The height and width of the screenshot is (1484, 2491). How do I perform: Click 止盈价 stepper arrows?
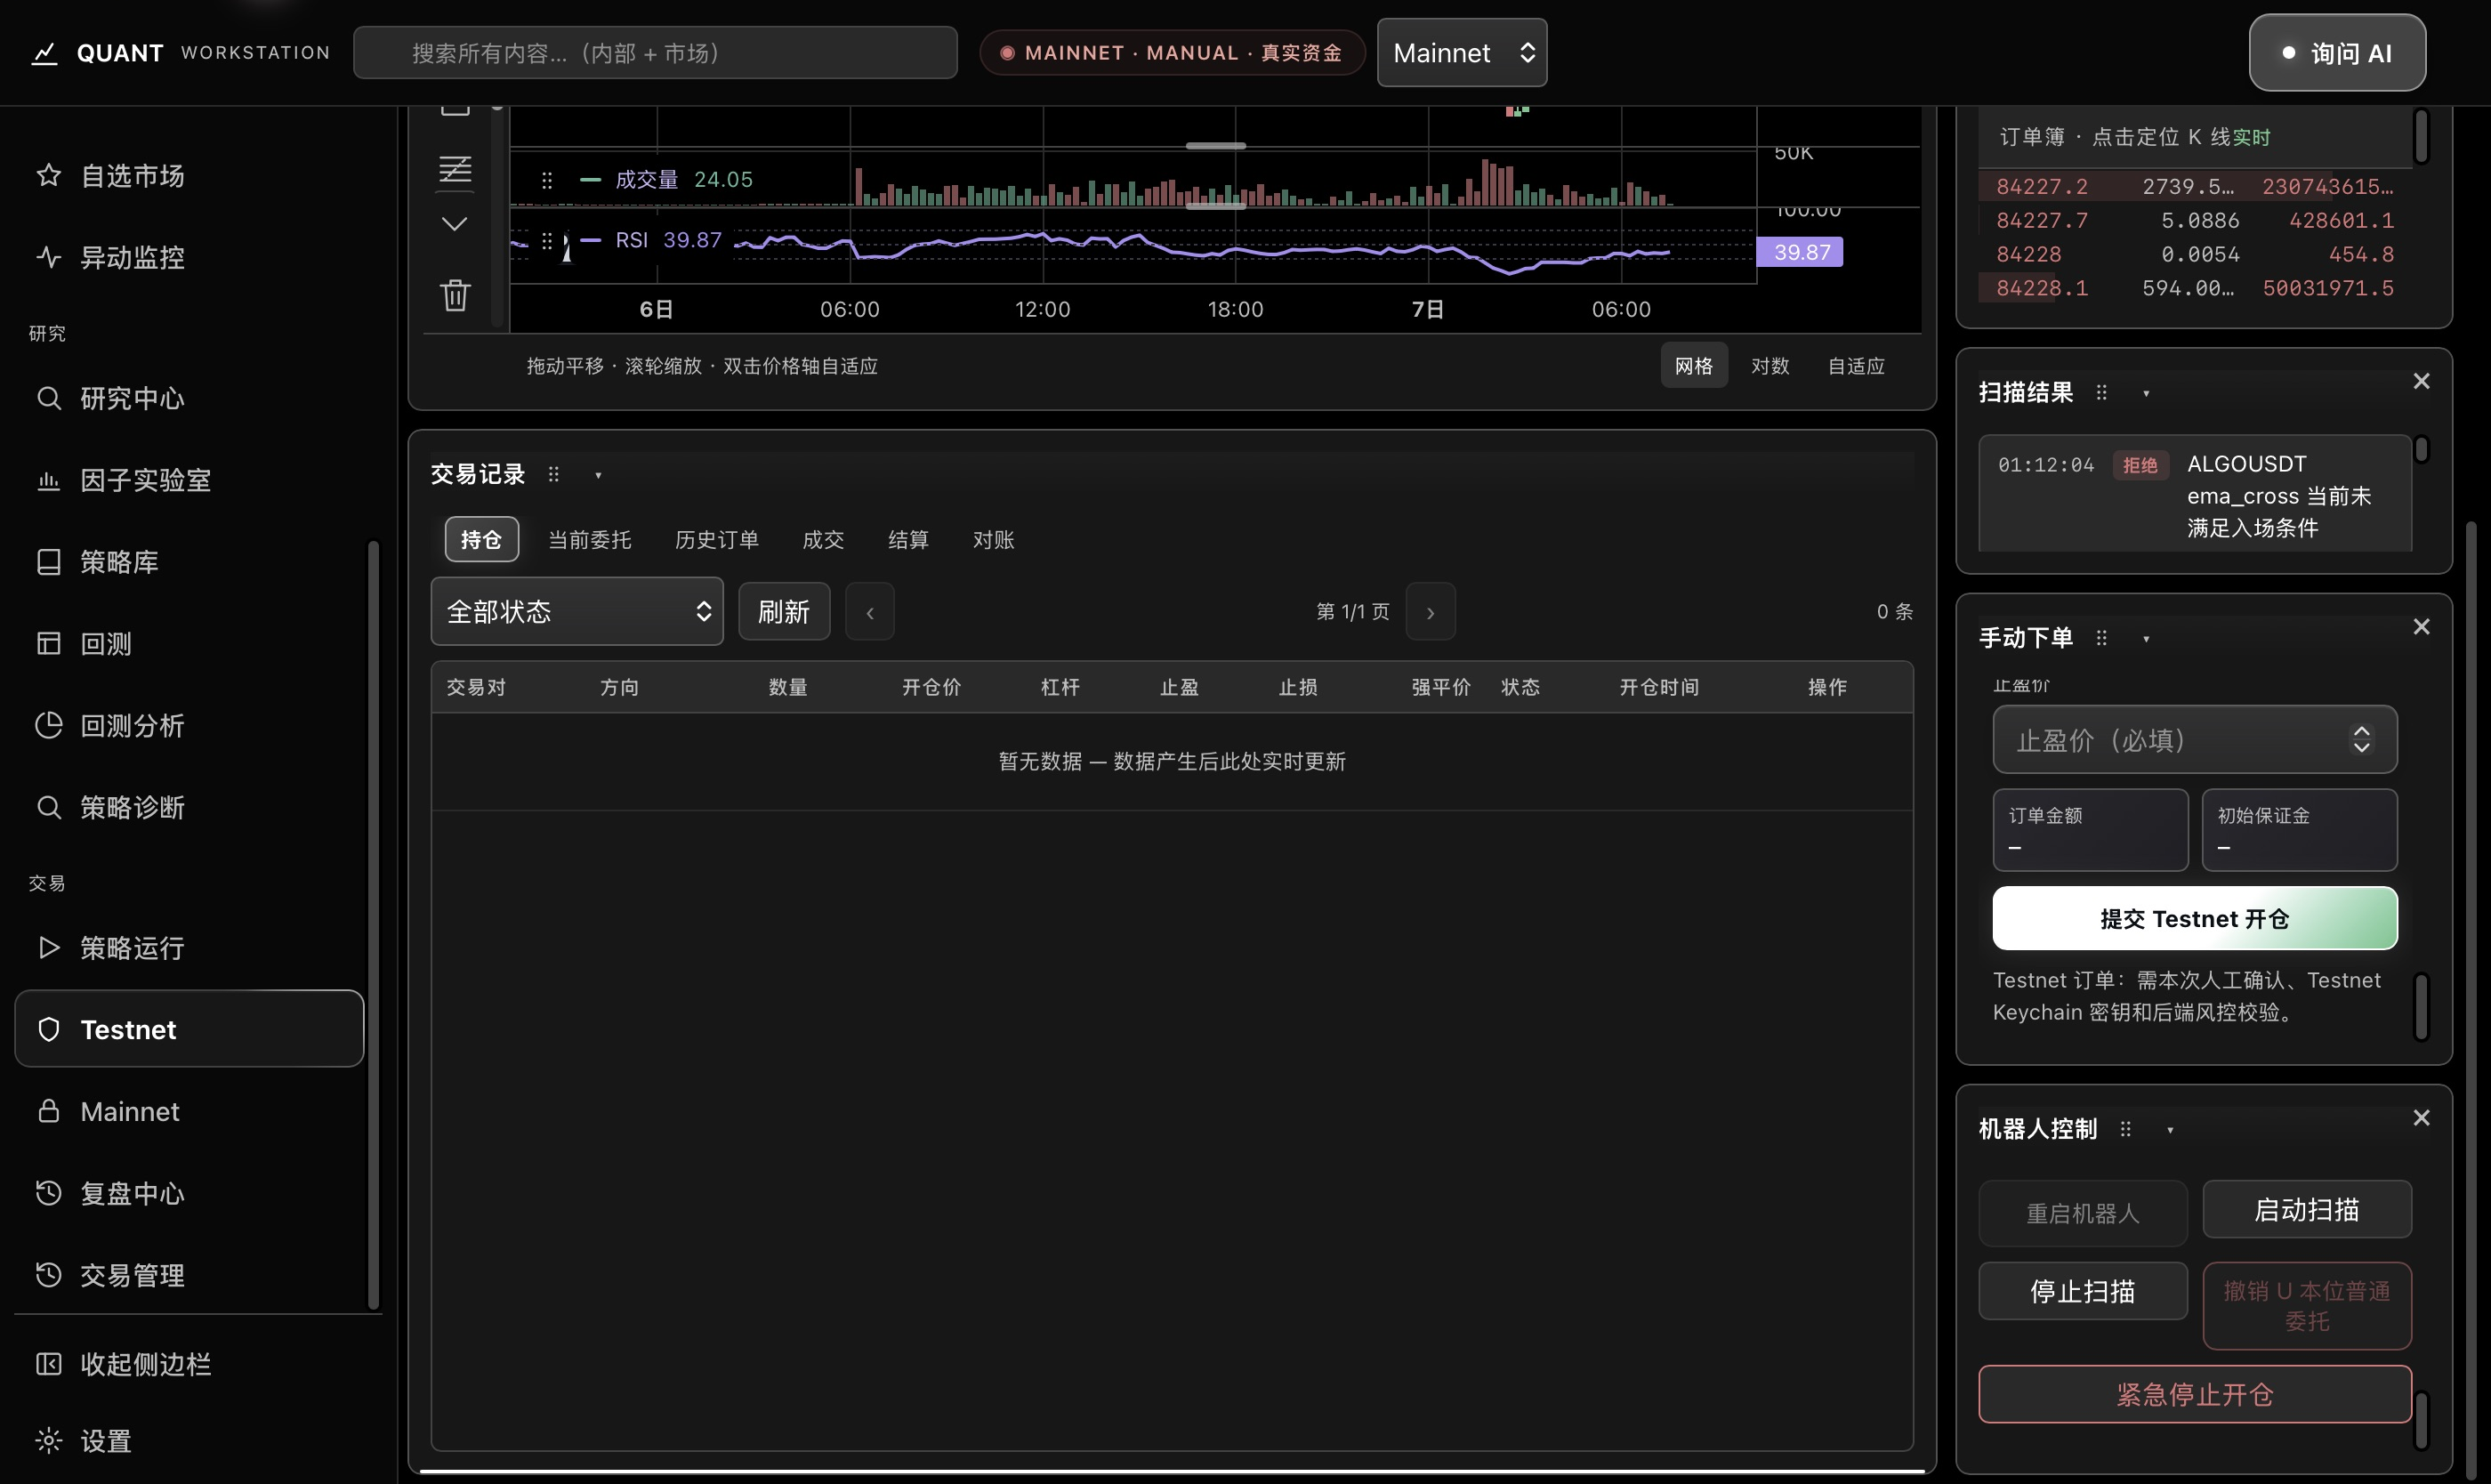pyautogui.click(x=2362, y=739)
